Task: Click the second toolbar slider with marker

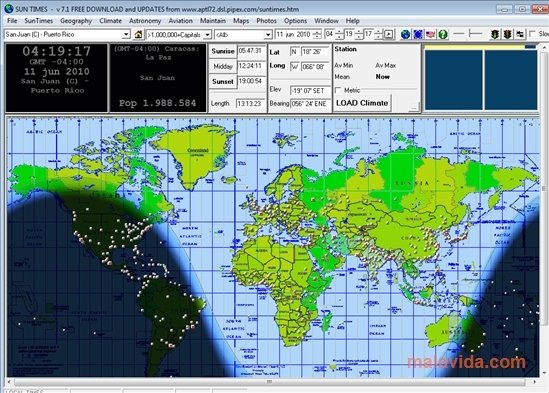Action: pos(475,34)
